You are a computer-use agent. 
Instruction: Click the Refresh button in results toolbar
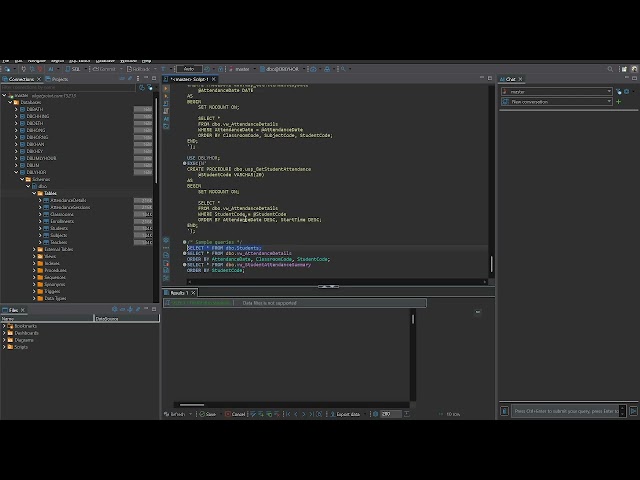click(x=175, y=414)
